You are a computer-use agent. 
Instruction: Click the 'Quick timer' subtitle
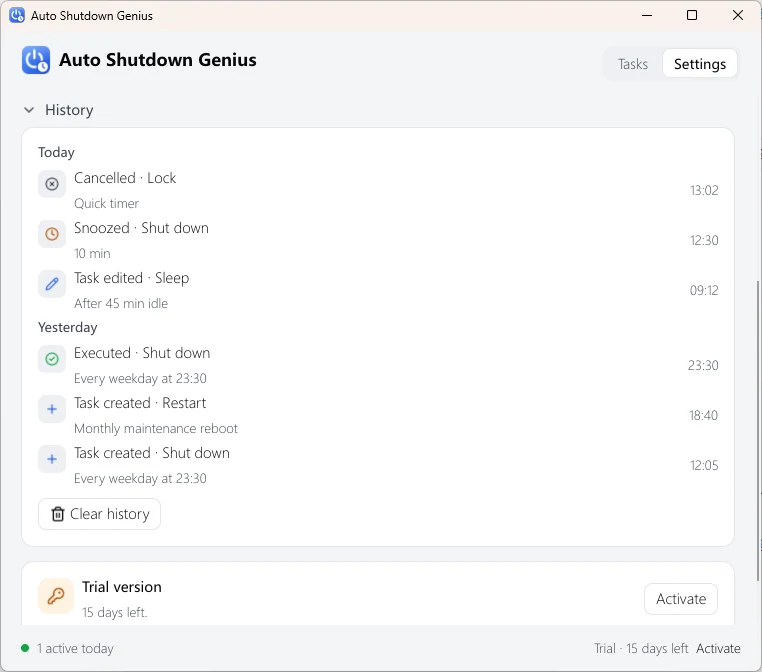(106, 204)
